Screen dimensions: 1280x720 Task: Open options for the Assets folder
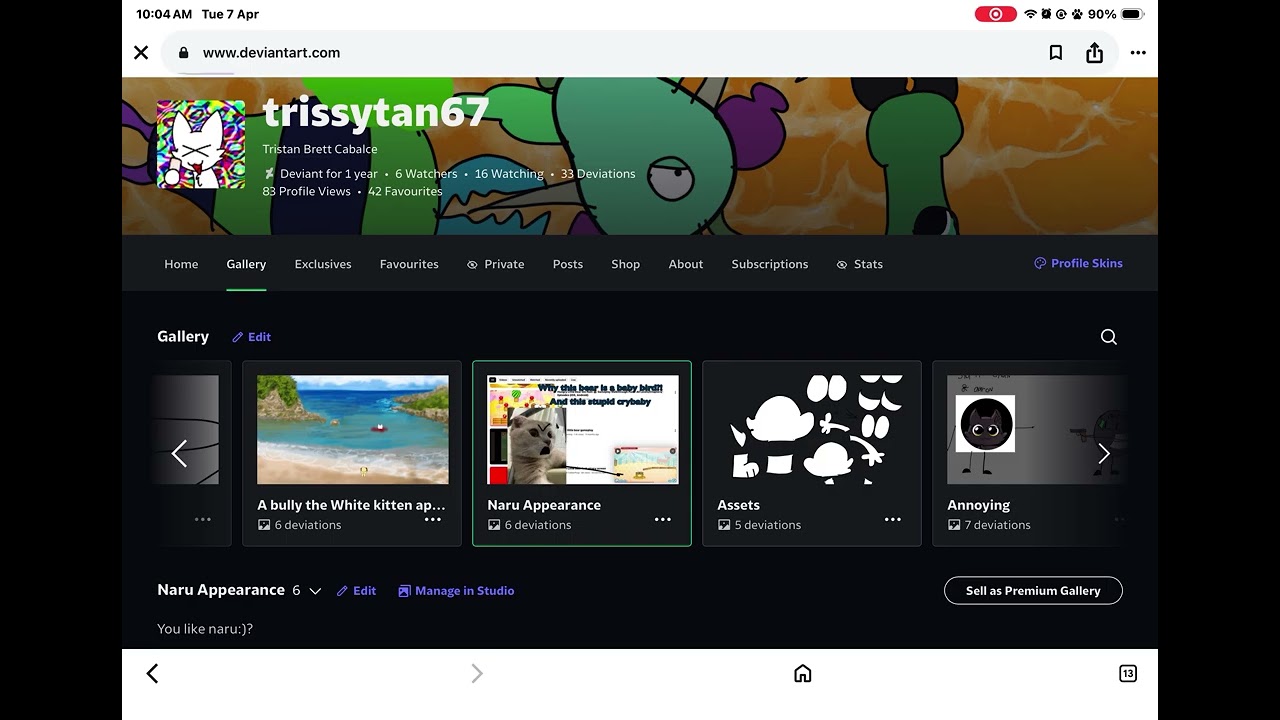[893, 520]
